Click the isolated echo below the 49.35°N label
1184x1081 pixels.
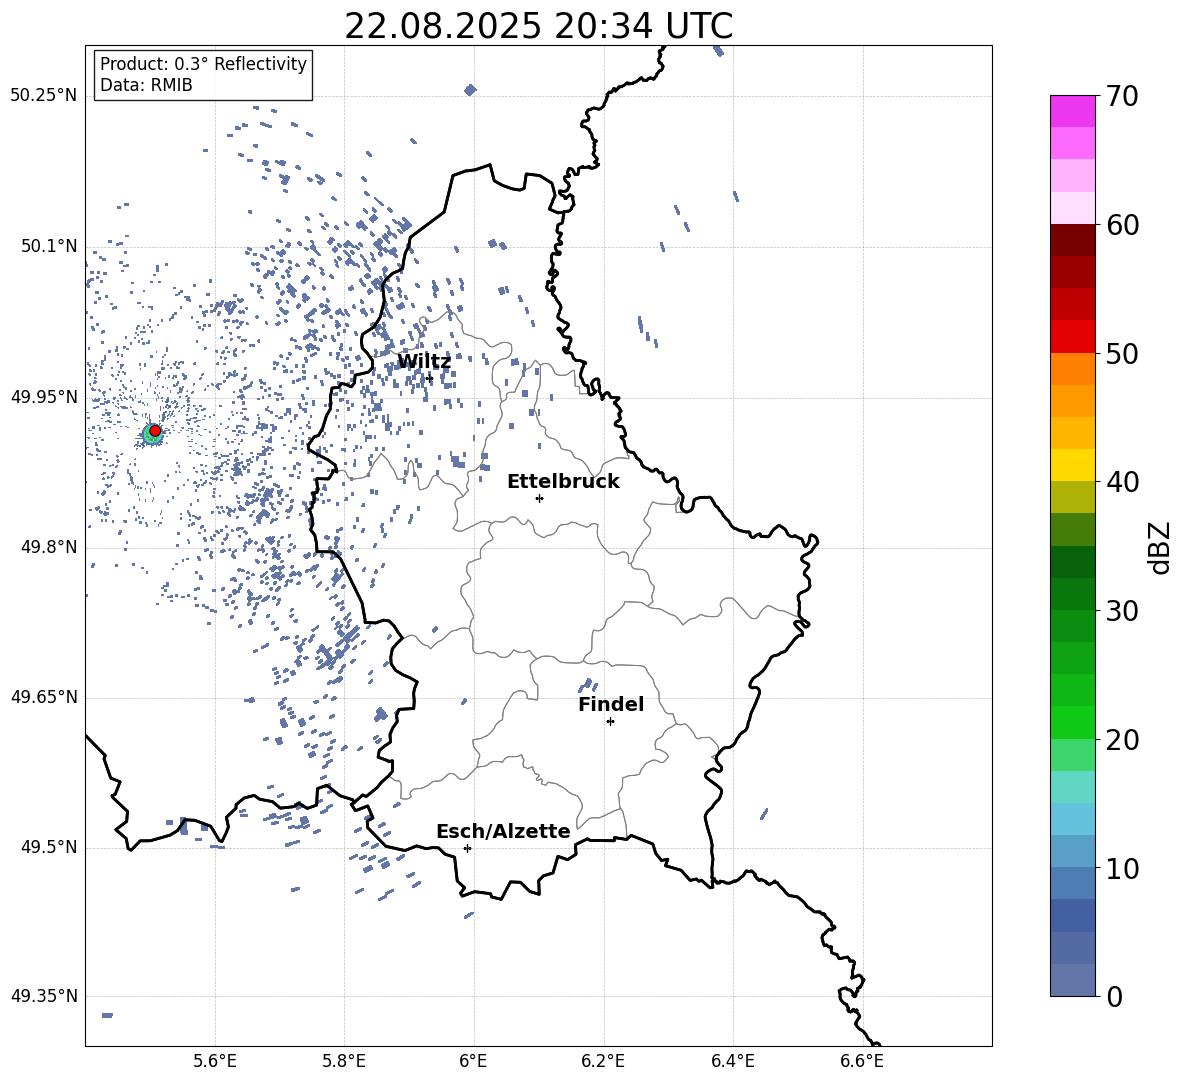click(107, 1015)
